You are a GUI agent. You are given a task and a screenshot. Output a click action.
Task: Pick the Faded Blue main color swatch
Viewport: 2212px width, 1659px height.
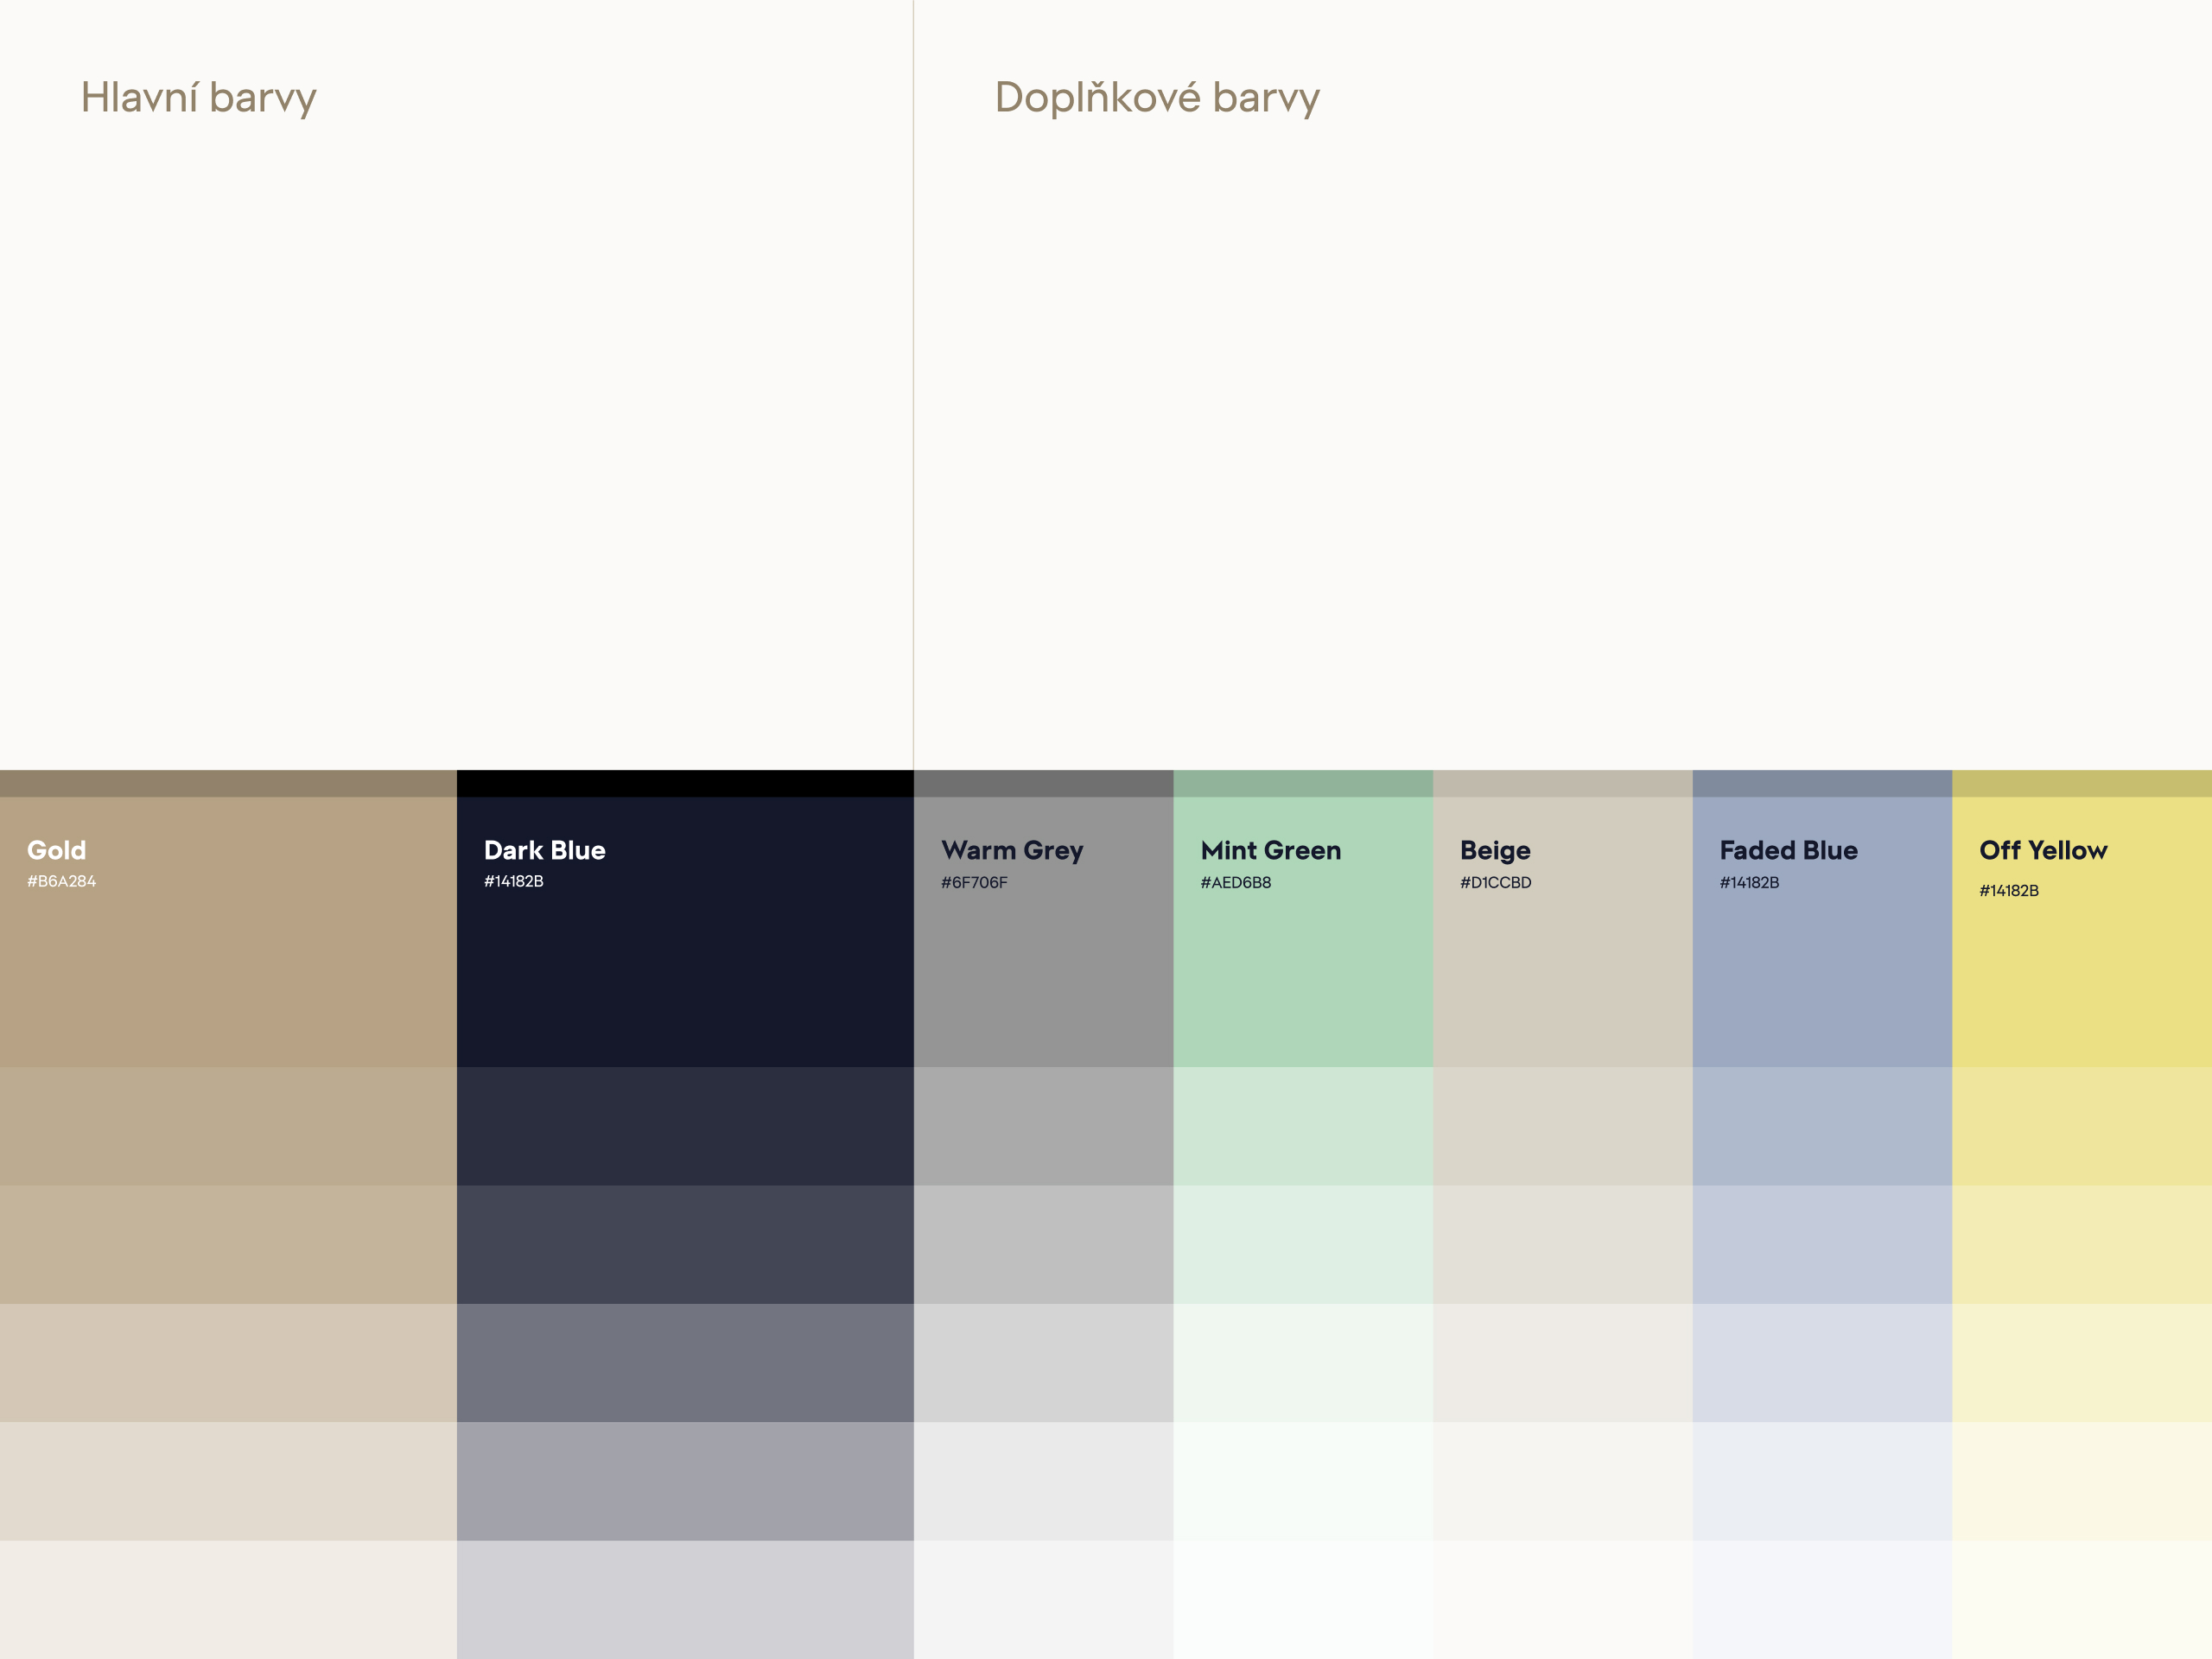(x=1822, y=932)
